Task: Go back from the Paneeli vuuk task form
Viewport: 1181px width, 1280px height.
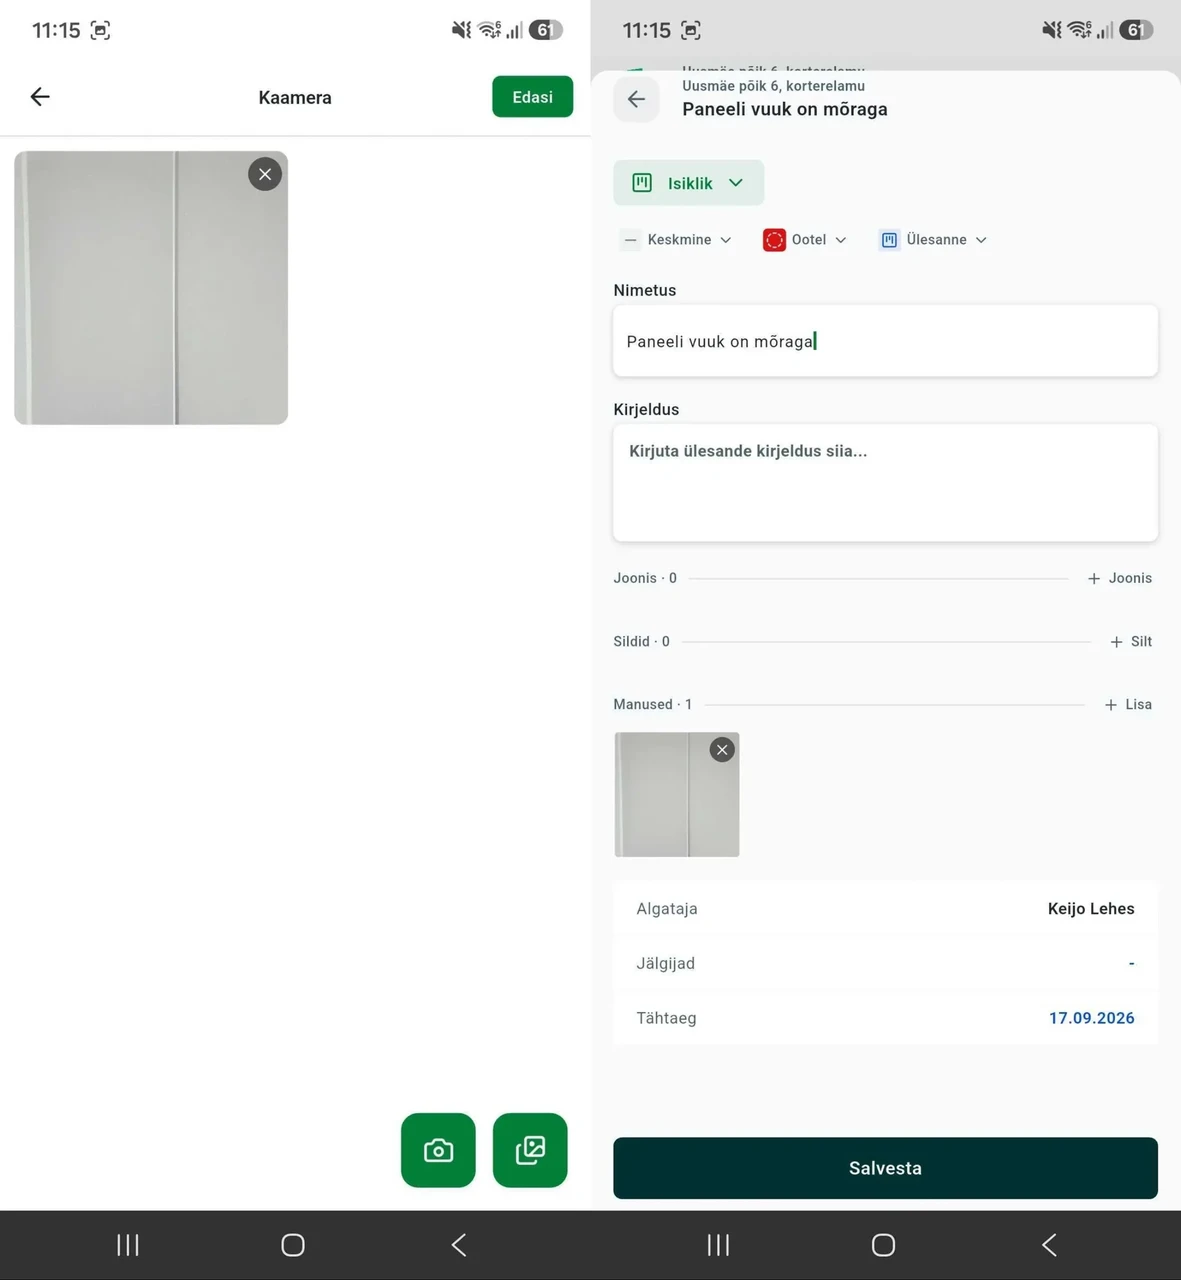Action: pyautogui.click(x=636, y=99)
